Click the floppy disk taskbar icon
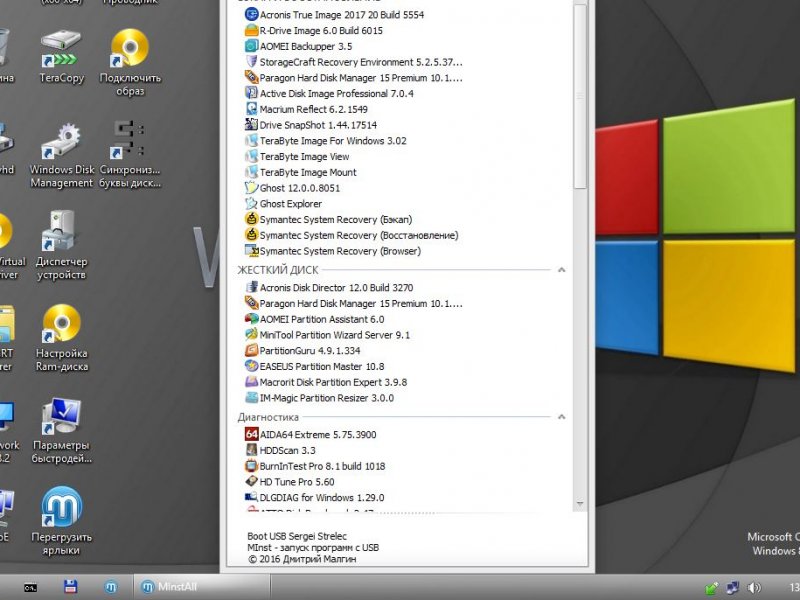 (70, 587)
